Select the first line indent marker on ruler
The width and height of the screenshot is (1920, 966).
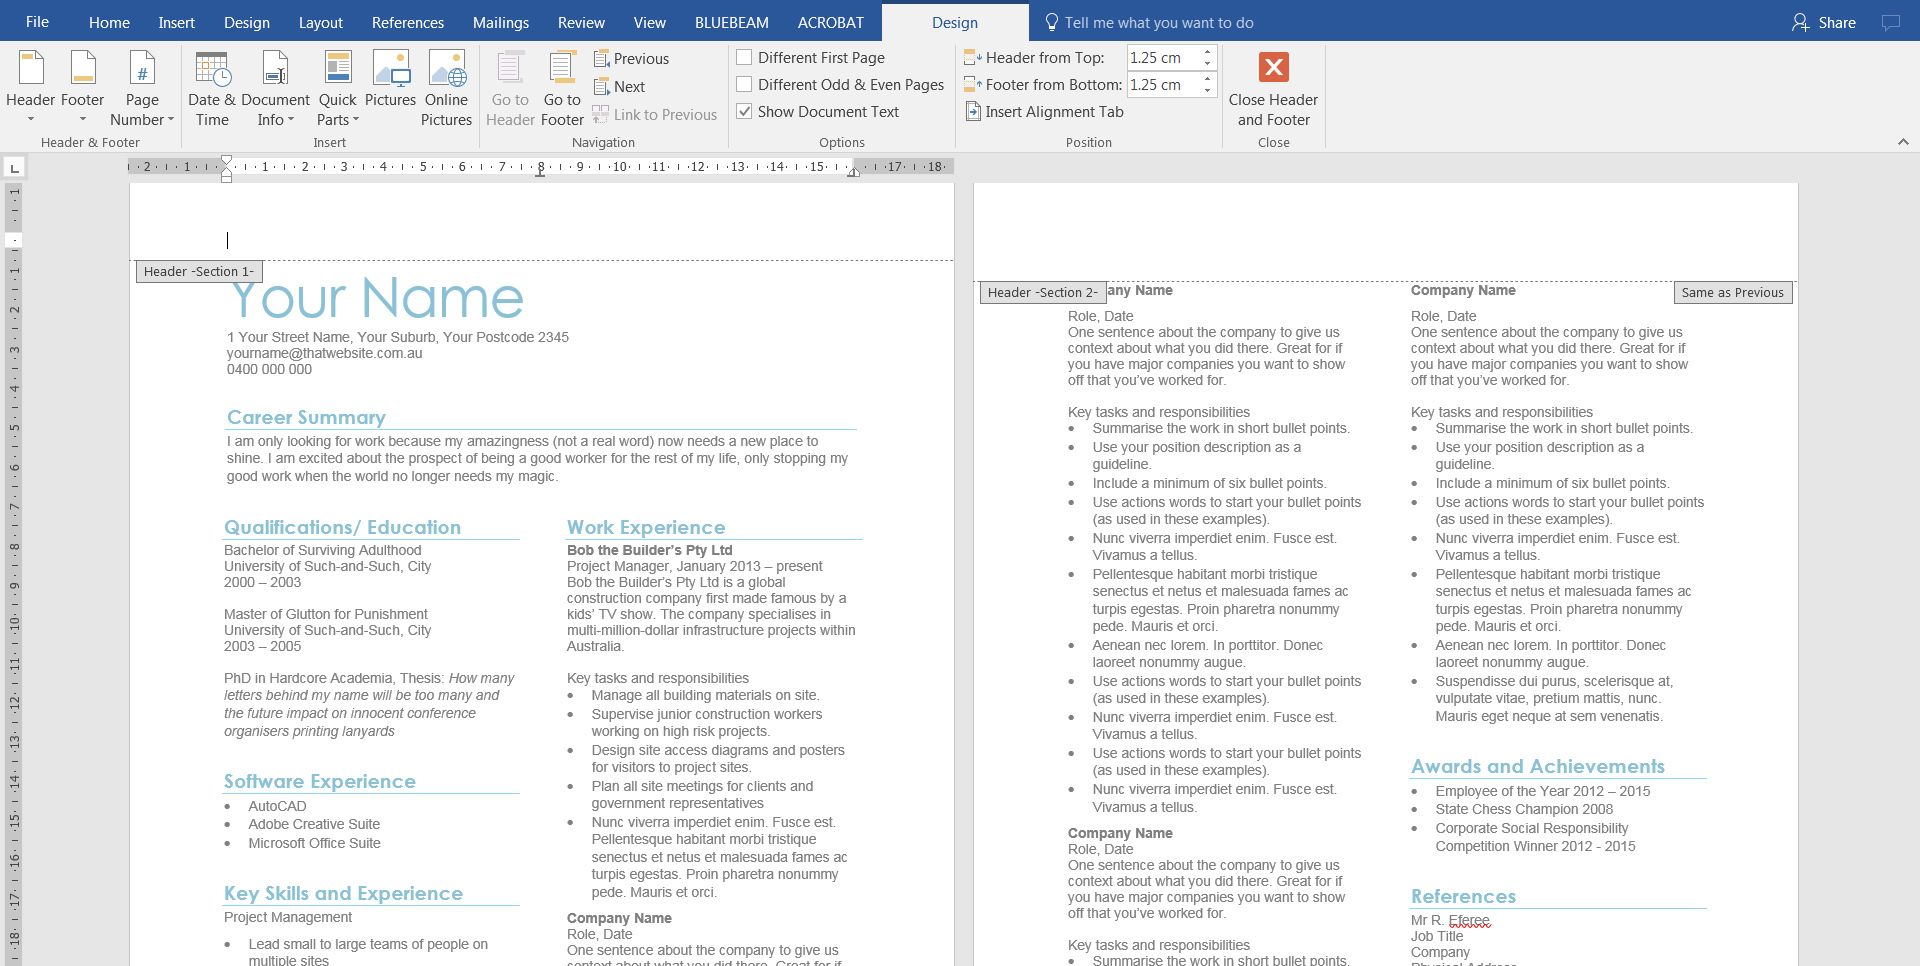tap(226, 160)
